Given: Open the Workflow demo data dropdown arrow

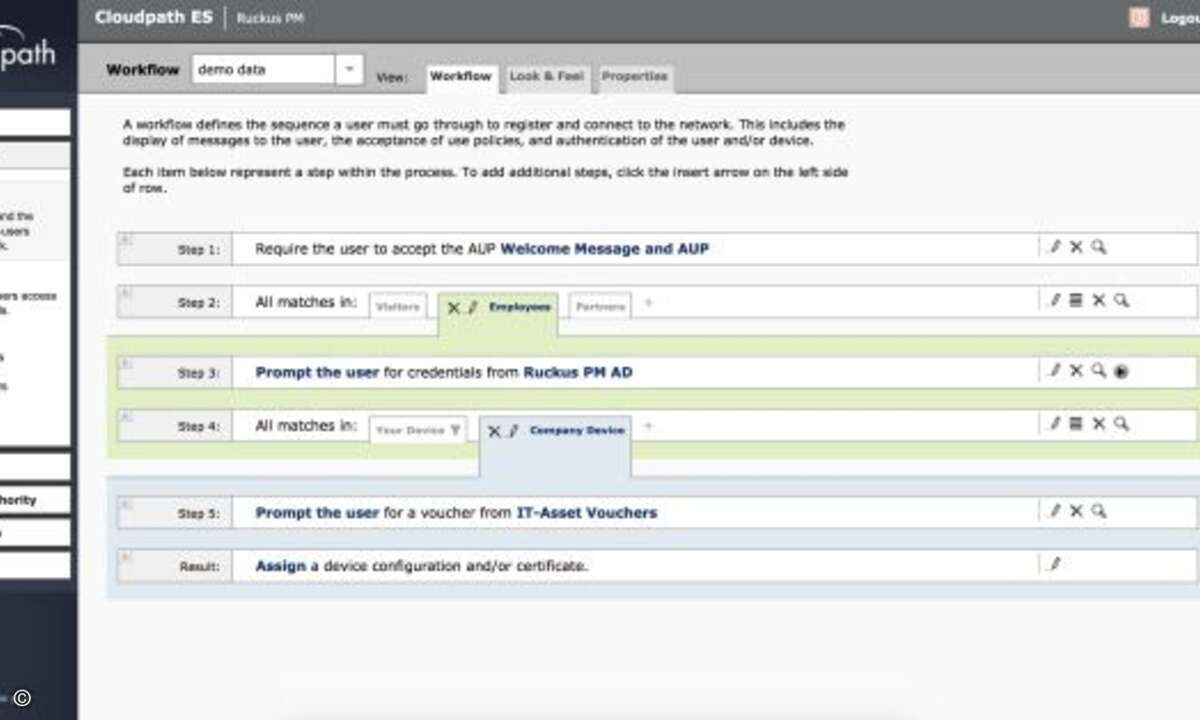Looking at the screenshot, I should [x=349, y=70].
